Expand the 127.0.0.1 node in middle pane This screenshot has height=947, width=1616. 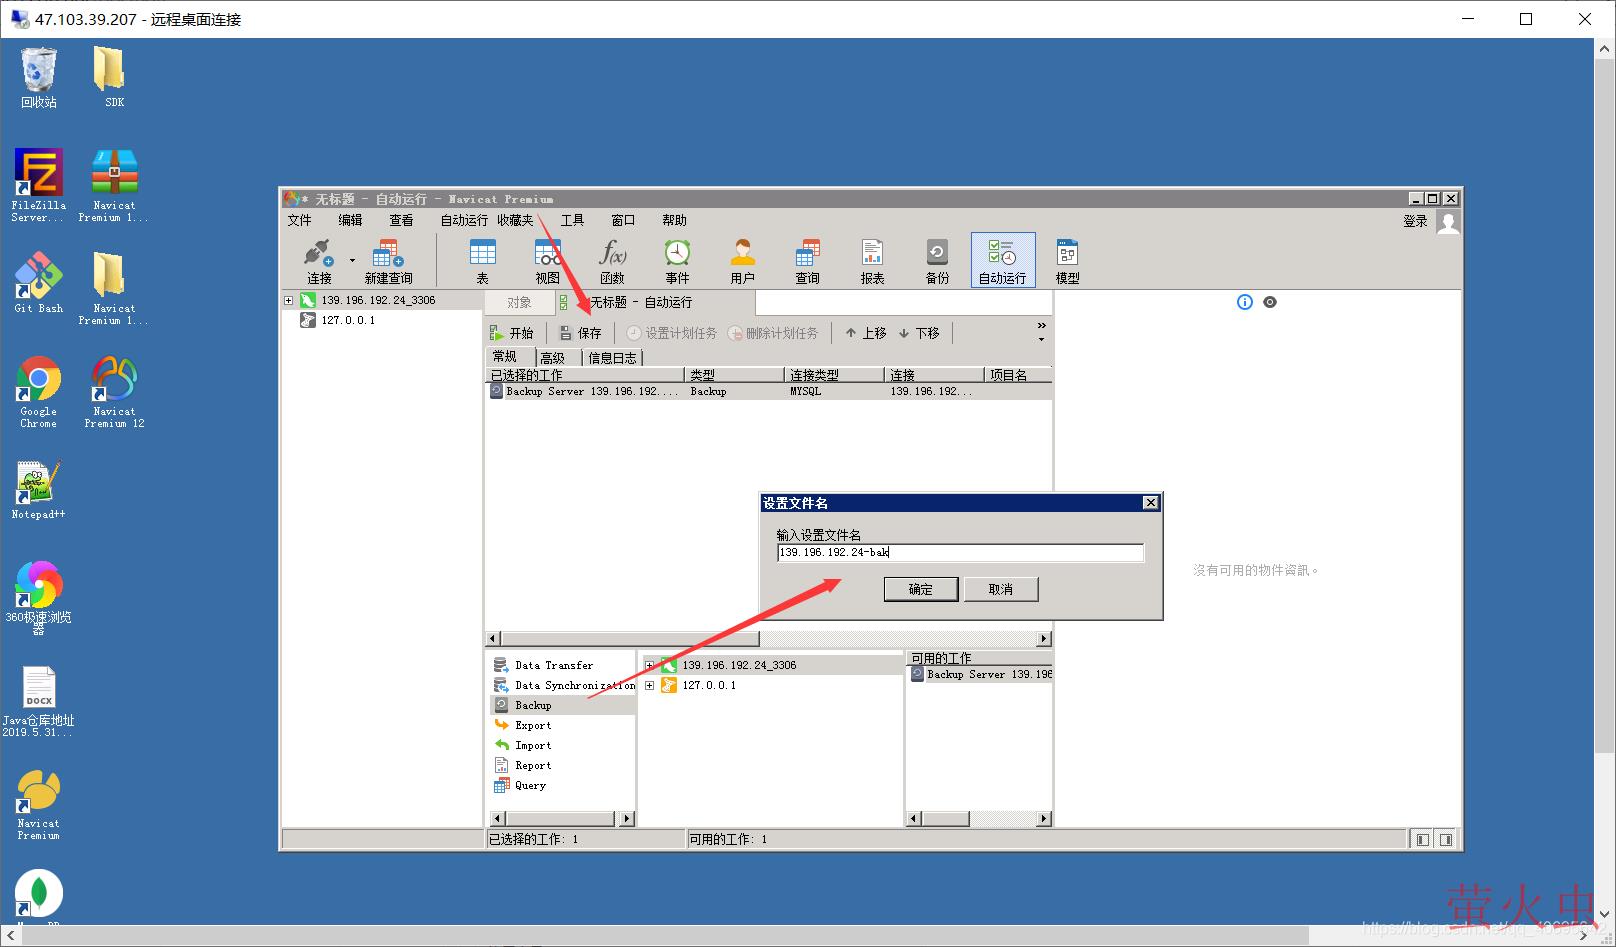coord(649,685)
